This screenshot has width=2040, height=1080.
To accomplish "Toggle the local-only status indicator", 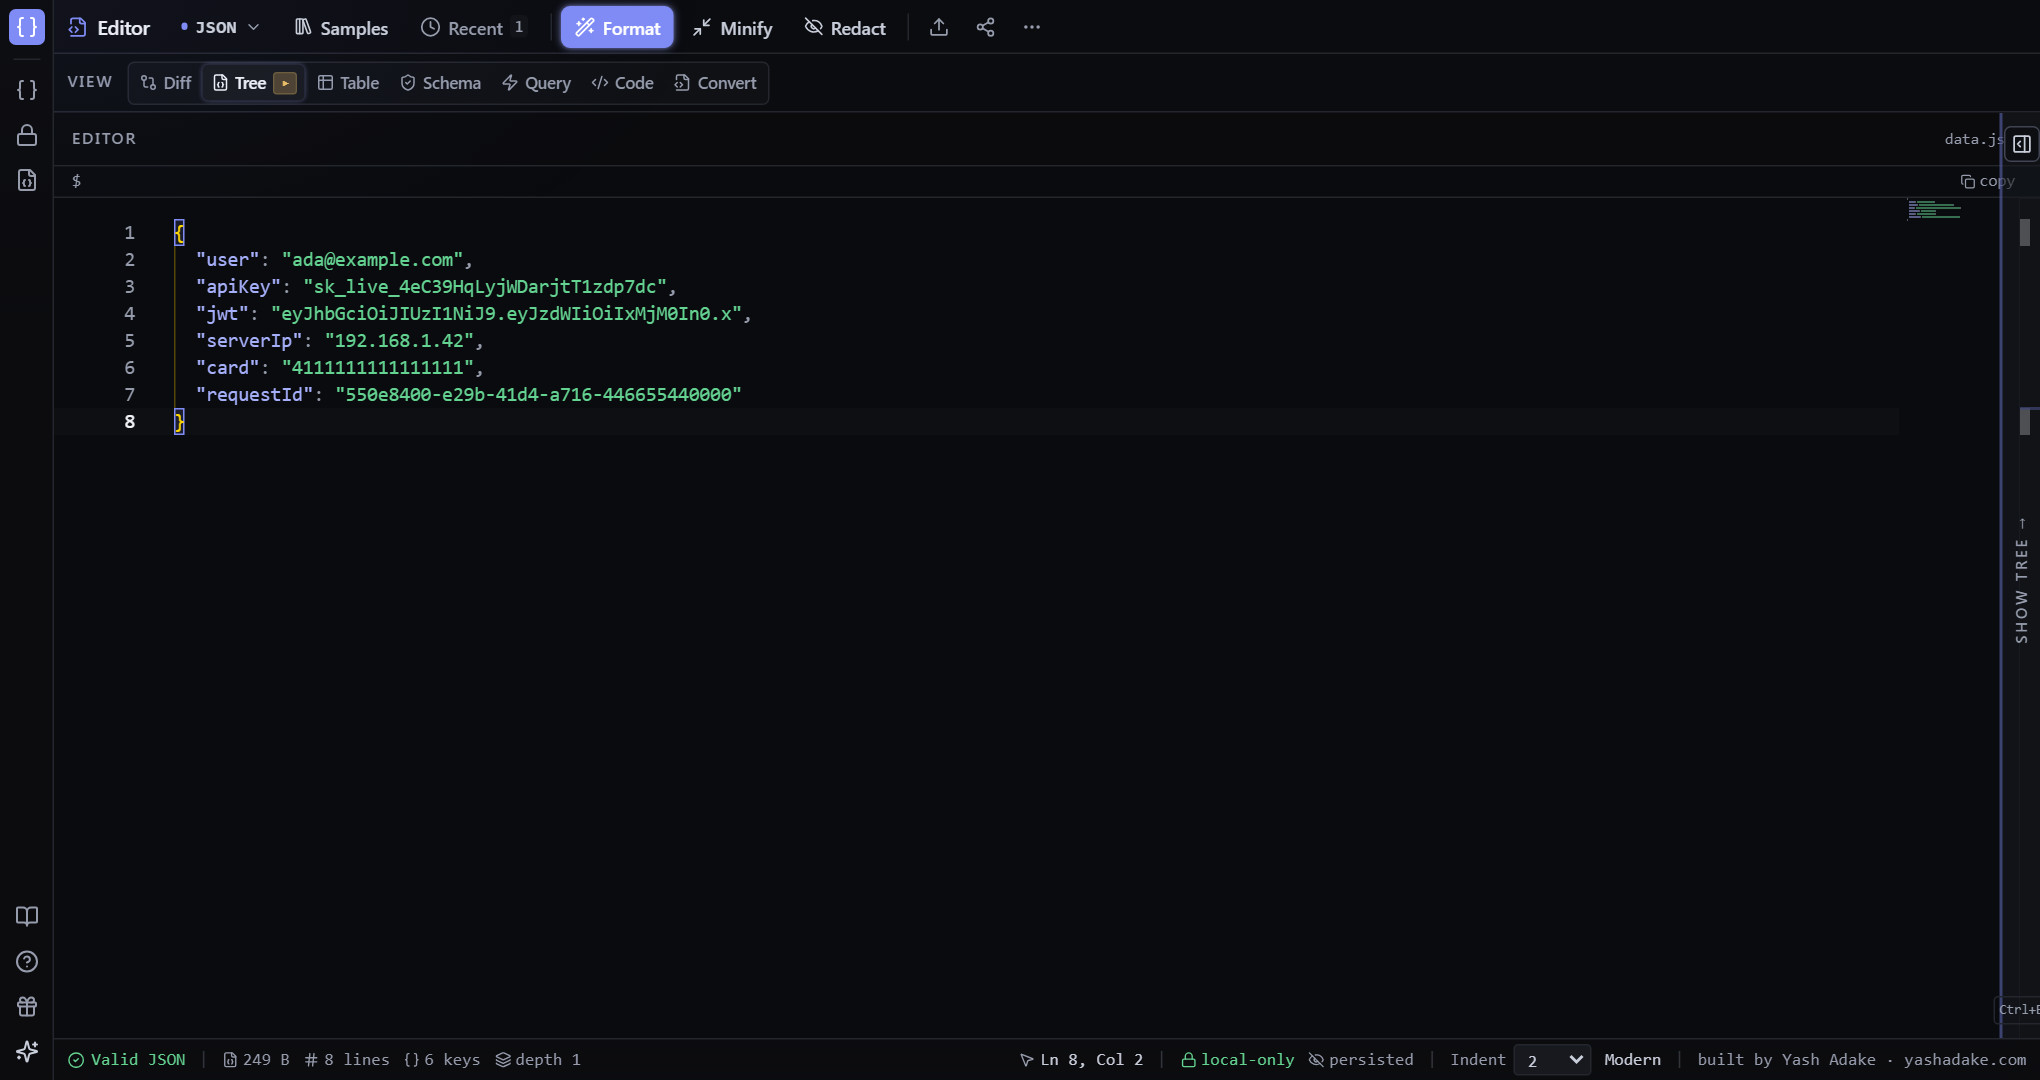I will [1238, 1060].
